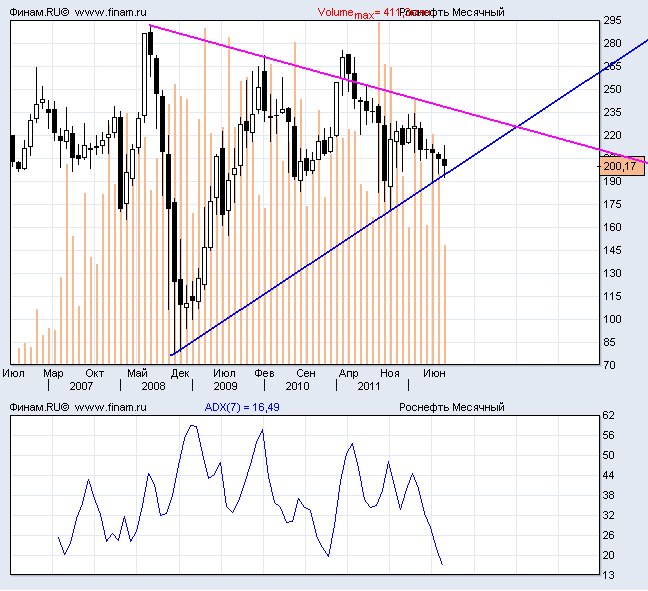The height and width of the screenshot is (591, 648).
Task: Click the Сен month label on time axis
Action: click(x=306, y=374)
